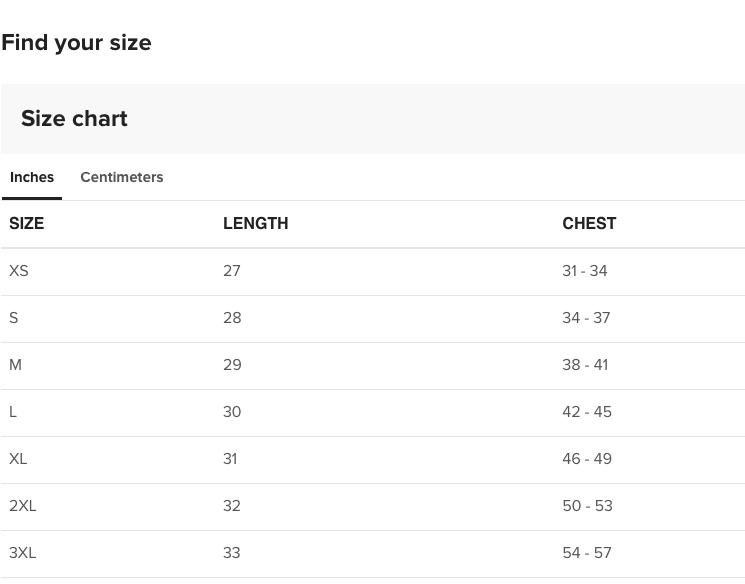Screen dimensions: 745x584
Task: Select the S size row label
Action: [x=14, y=318]
